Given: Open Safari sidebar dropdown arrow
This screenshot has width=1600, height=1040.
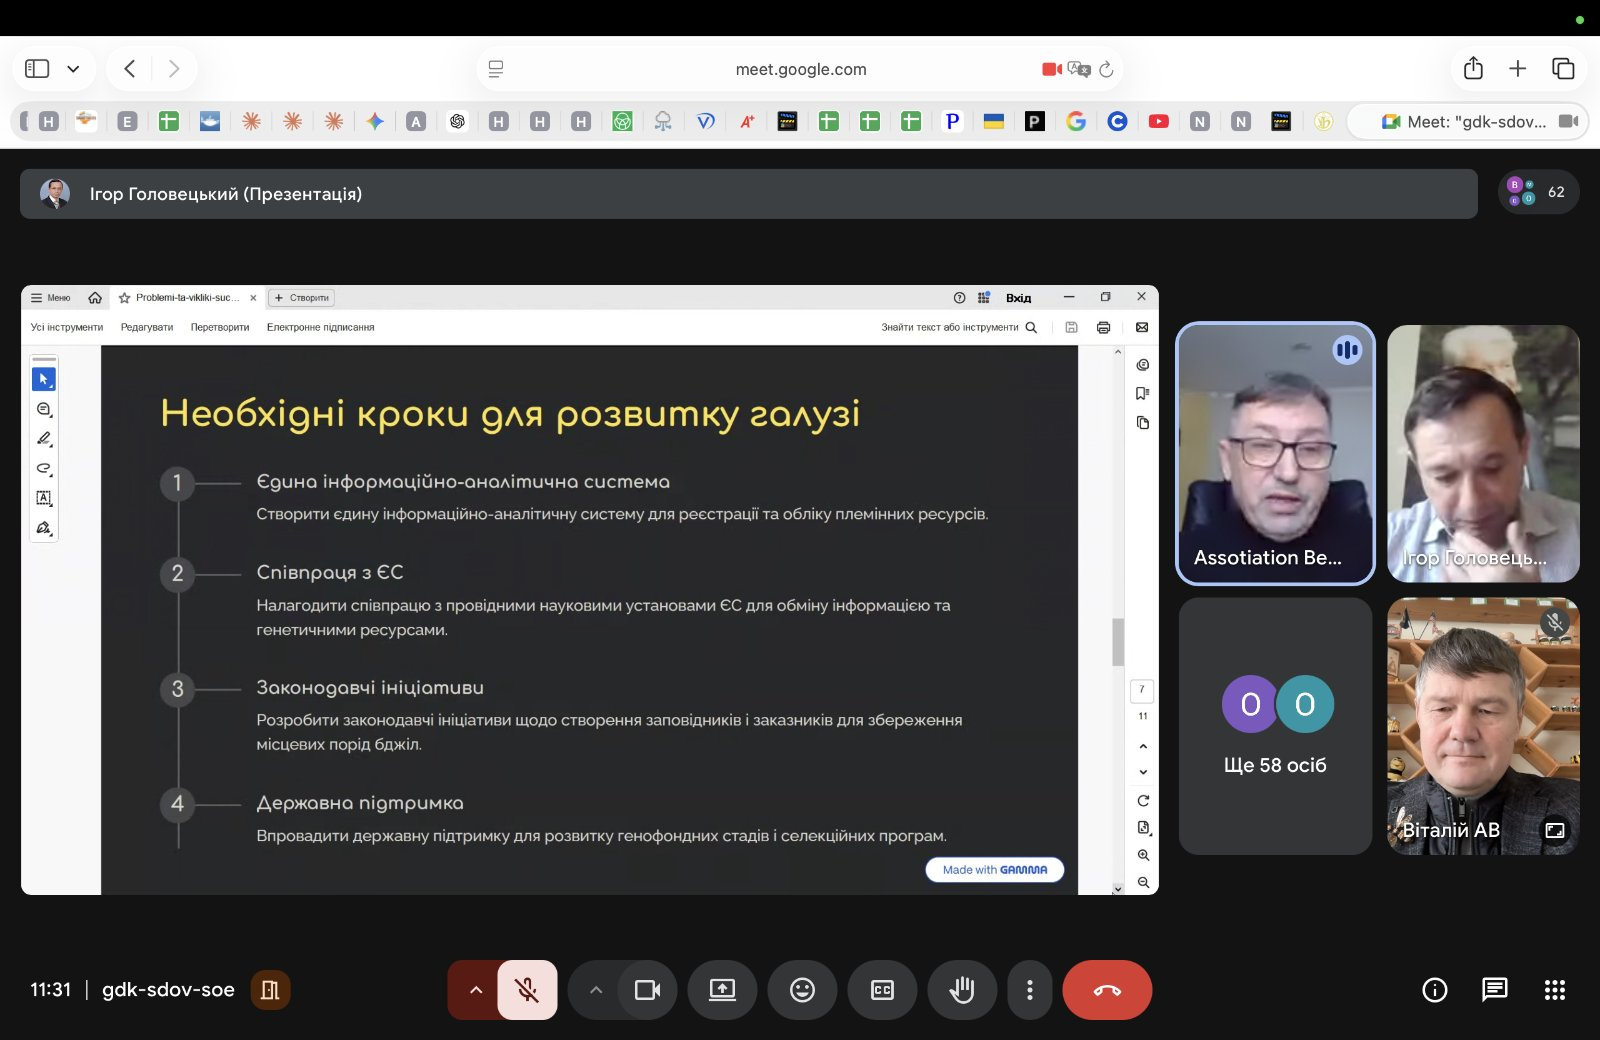Looking at the screenshot, I should (73, 69).
